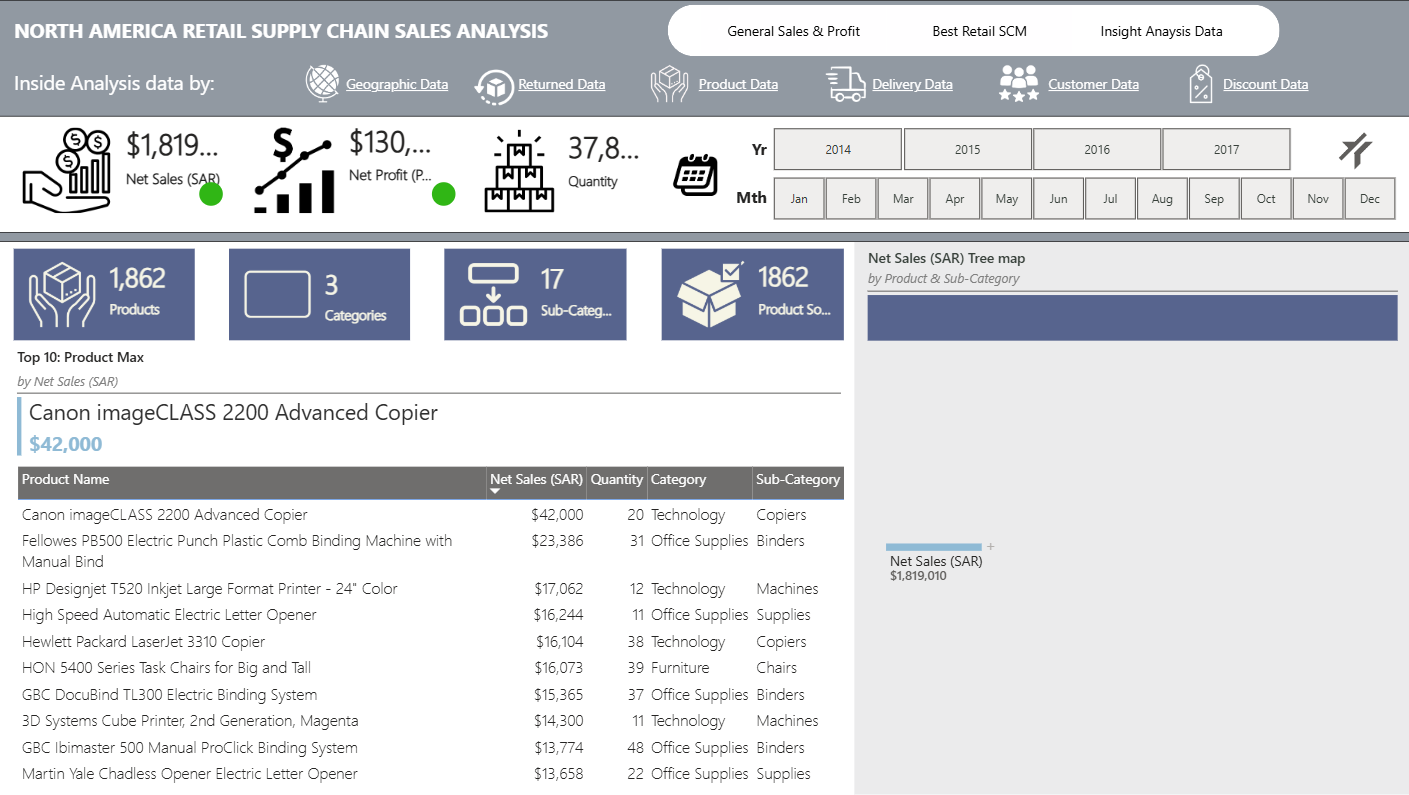Open the Insight Anaysis Data page
1409x795 pixels.
pos(1161,31)
